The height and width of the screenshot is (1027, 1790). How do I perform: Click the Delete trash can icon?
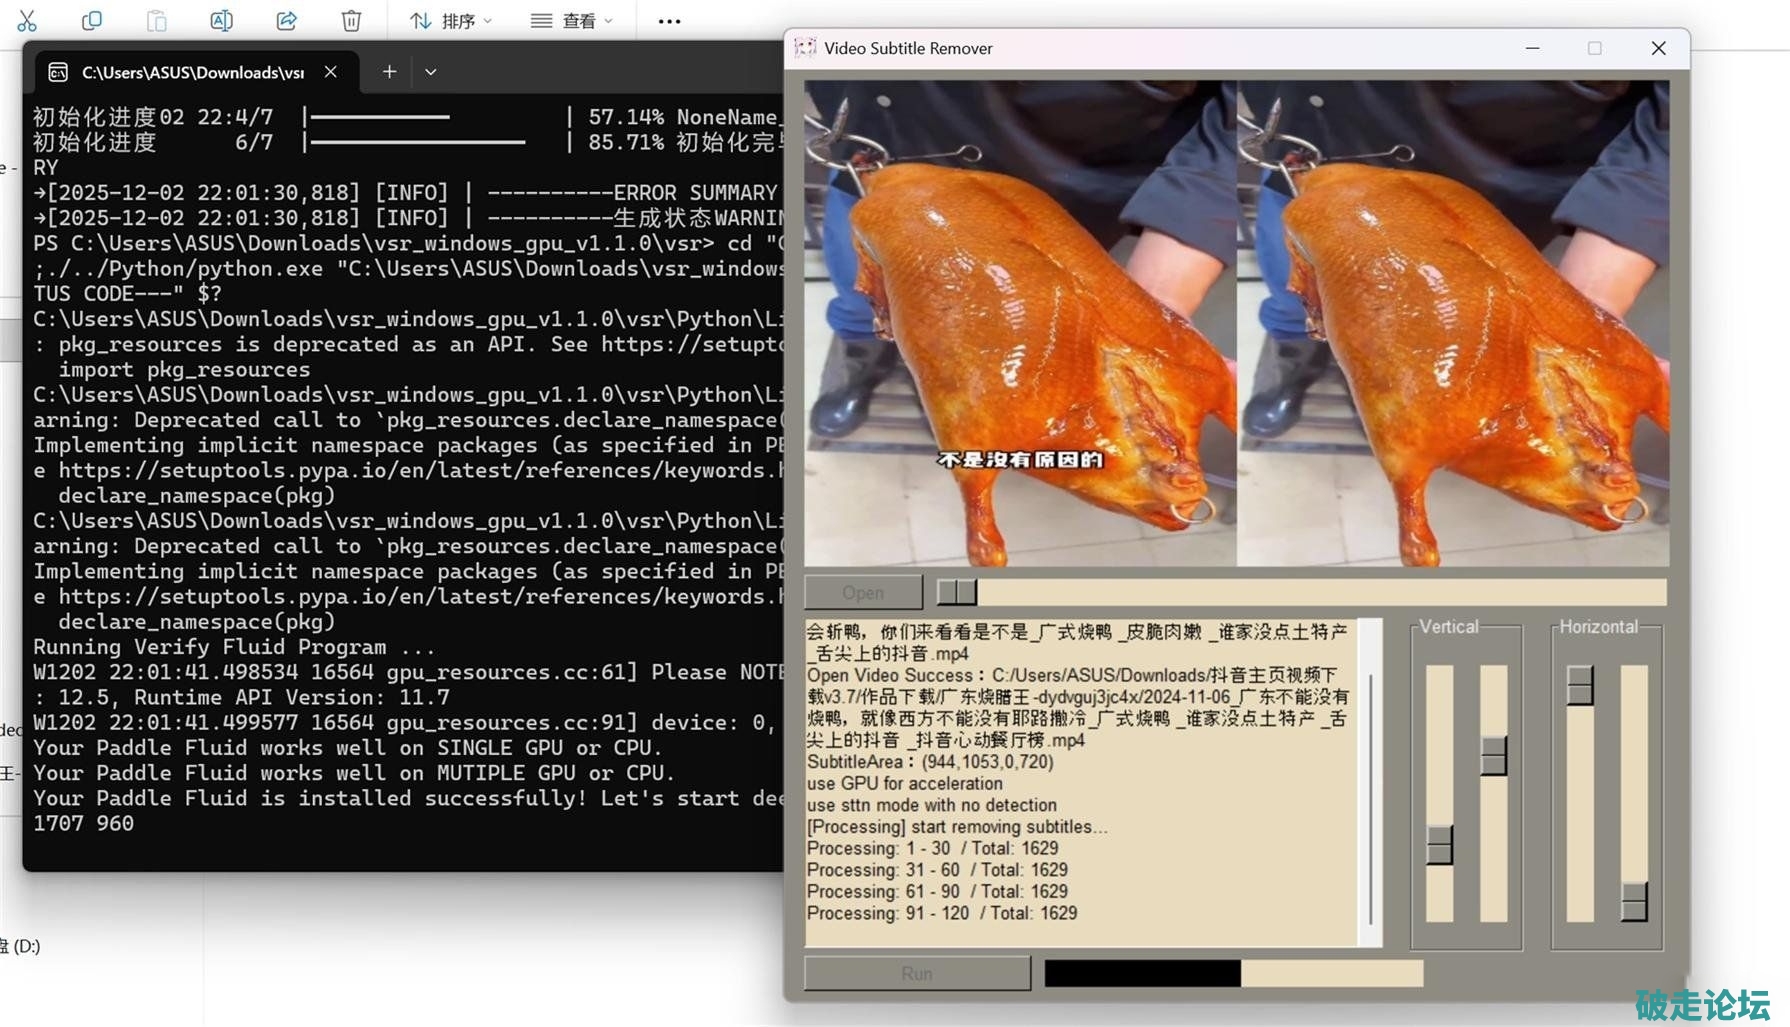(x=351, y=20)
